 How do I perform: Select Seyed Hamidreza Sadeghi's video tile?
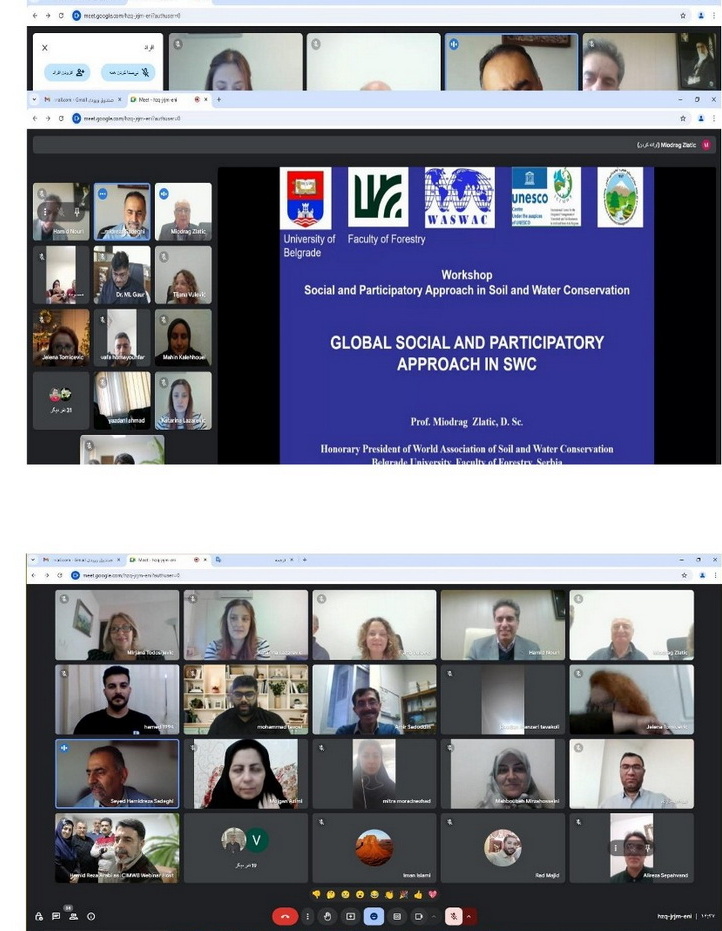(117, 774)
